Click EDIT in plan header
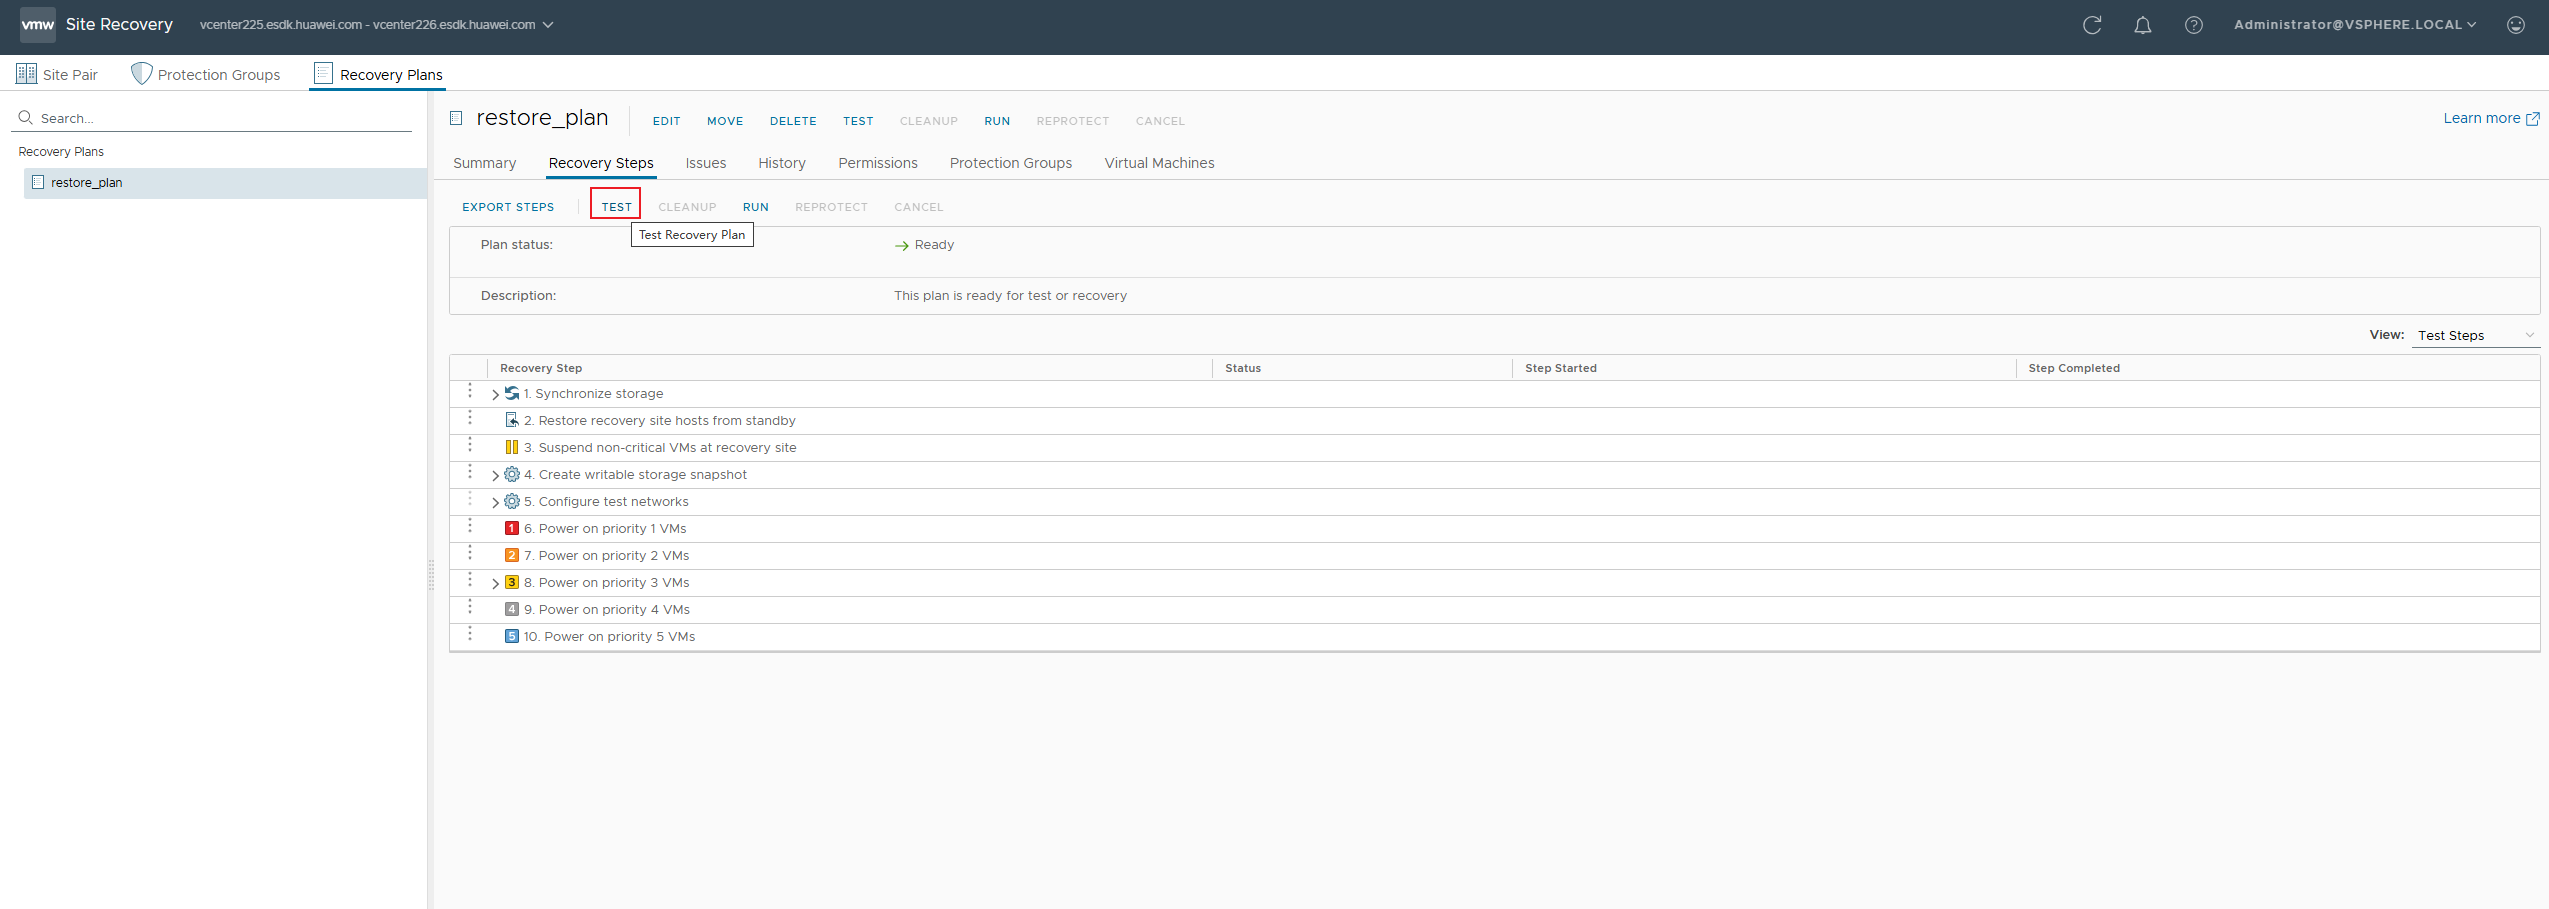2549x909 pixels. coord(667,121)
